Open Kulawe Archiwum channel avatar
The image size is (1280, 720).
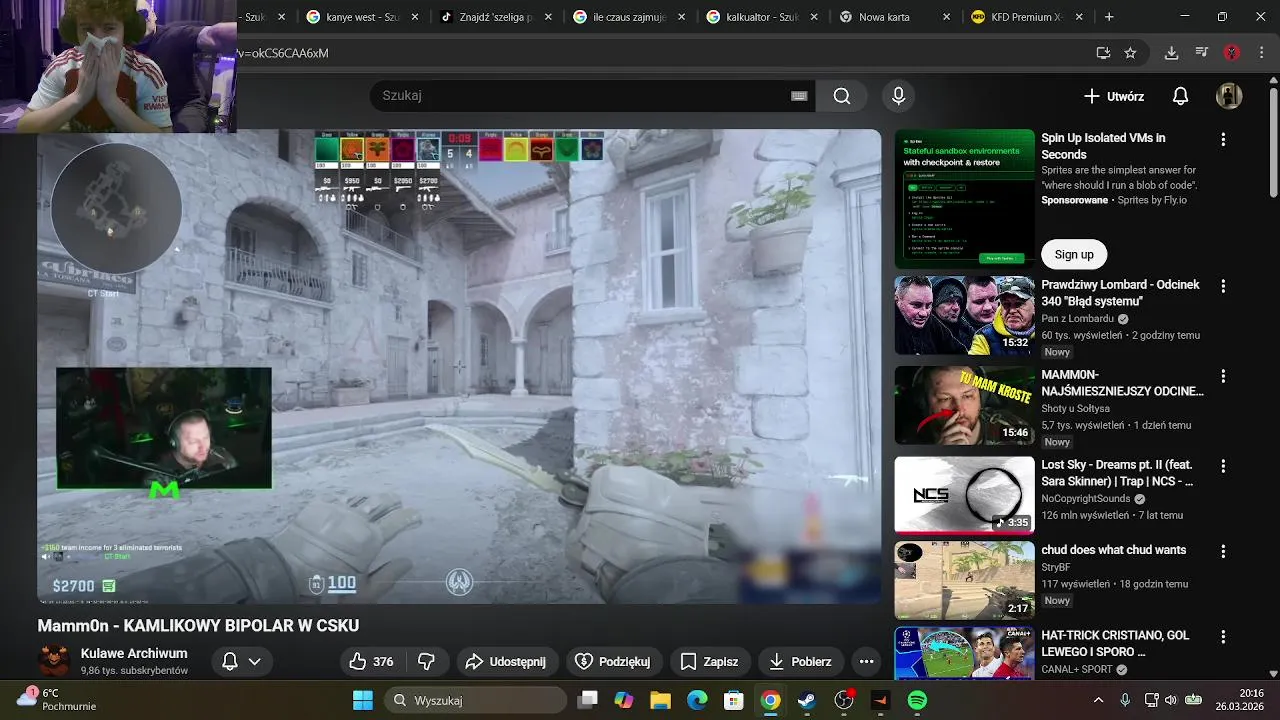tap(54, 661)
